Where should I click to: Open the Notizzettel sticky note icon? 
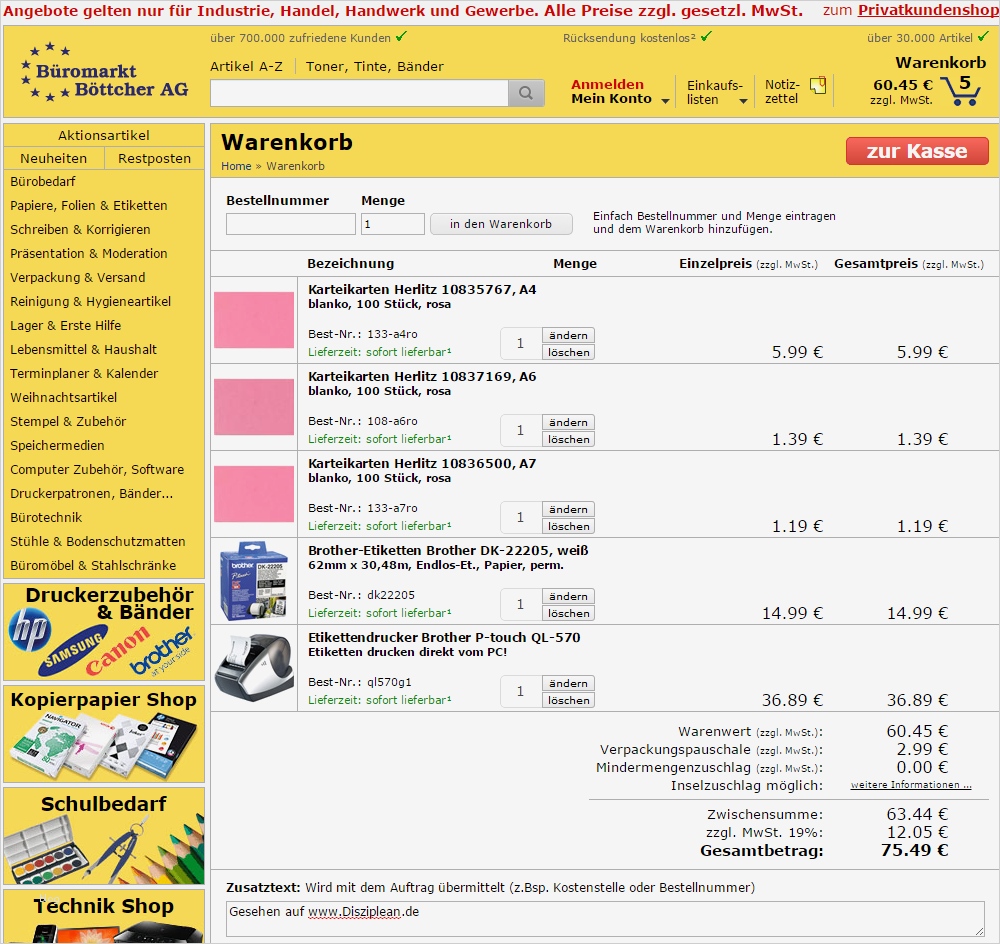(818, 85)
